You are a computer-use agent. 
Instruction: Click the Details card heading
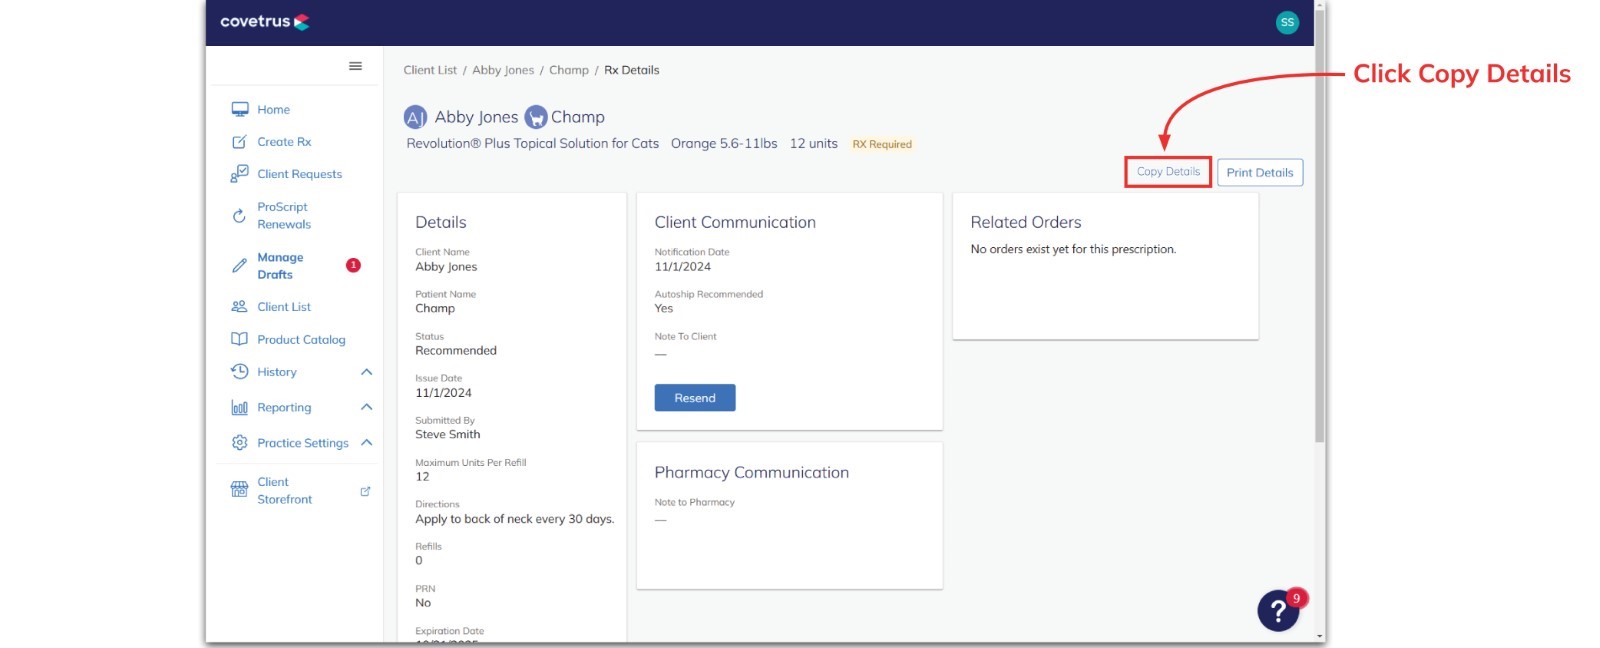click(441, 222)
